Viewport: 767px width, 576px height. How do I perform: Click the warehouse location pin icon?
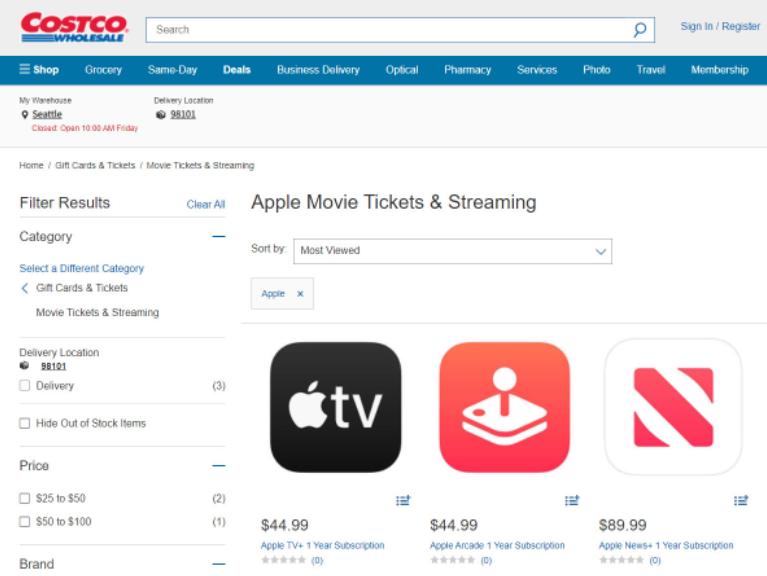[x=24, y=114]
